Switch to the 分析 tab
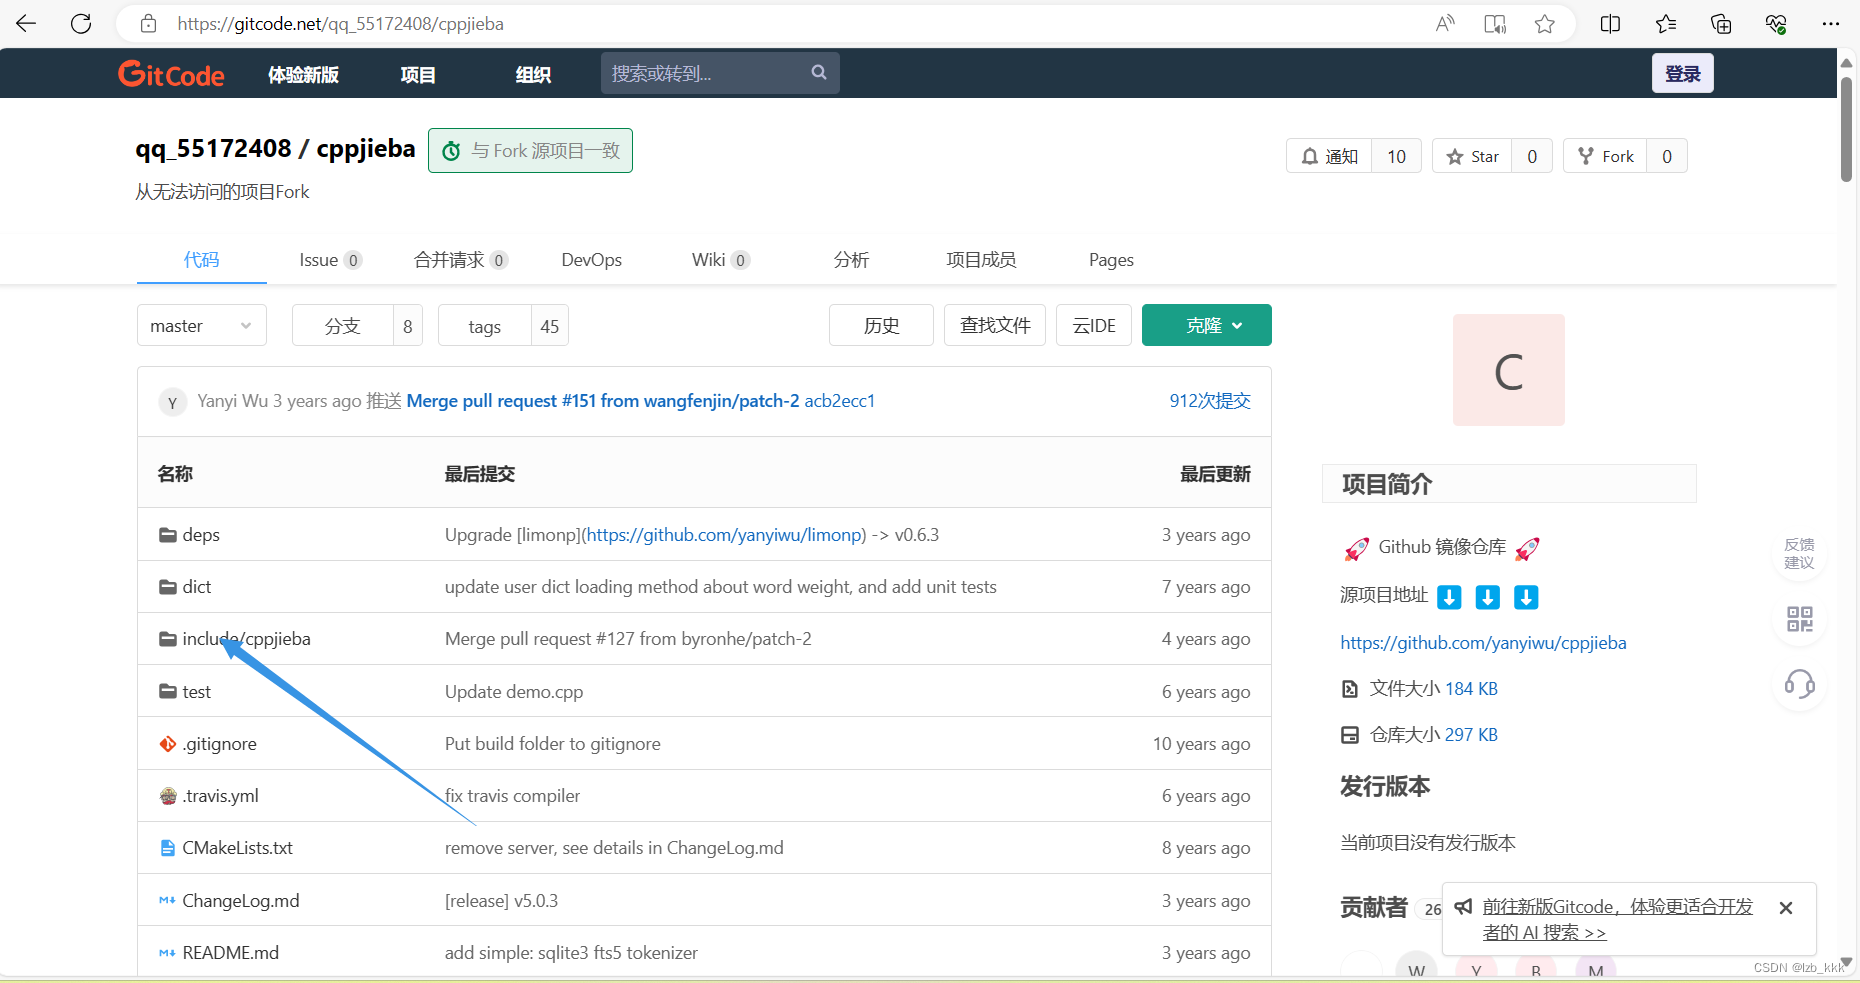The height and width of the screenshot is (983, 1860). pos(851,260)
